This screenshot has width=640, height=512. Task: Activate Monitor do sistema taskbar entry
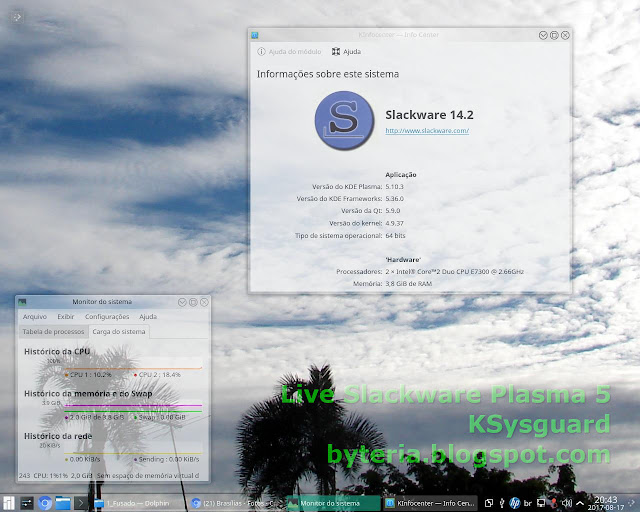point(333,503)
